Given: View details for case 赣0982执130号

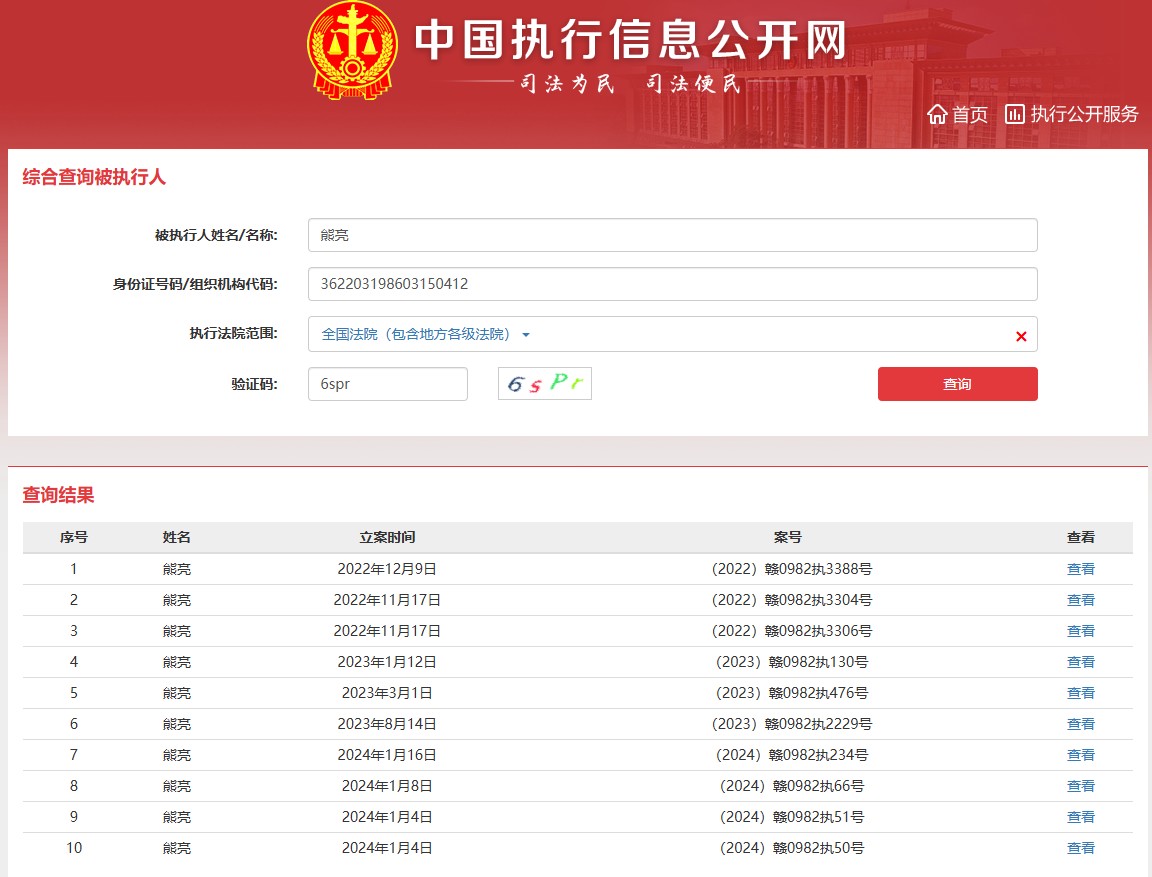Looking at the screenshot, I should pos(1080,662).
